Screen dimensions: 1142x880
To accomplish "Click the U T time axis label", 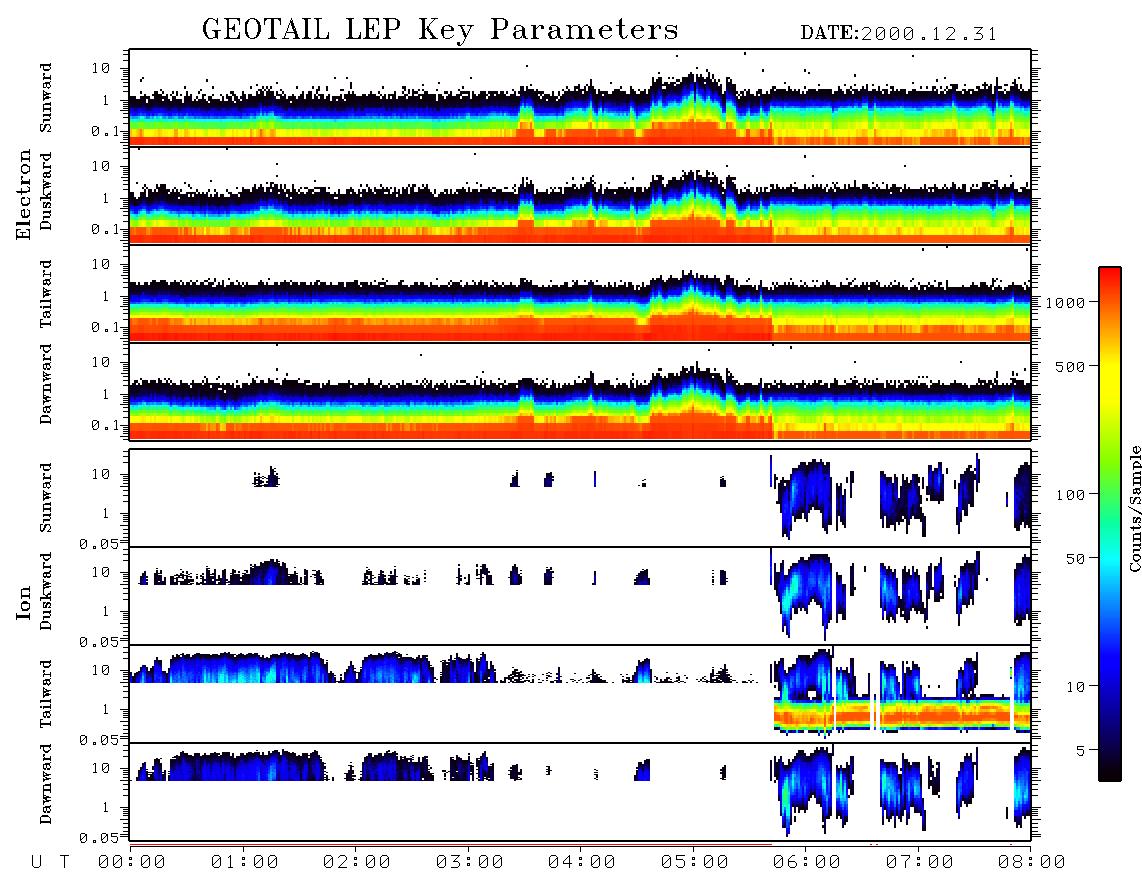I will click(50, 863).
